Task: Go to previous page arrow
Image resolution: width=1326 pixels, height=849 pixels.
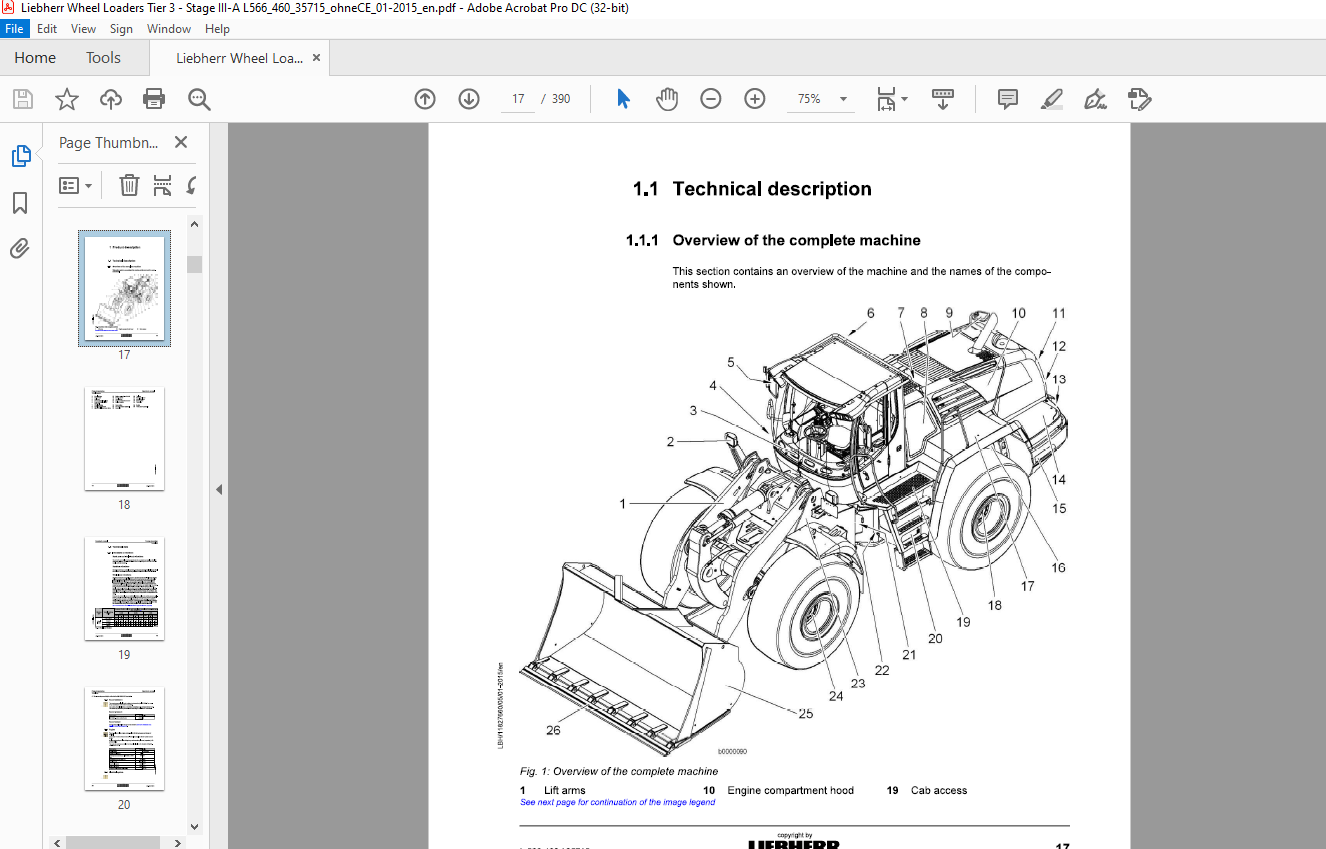Action: [425, 99]
